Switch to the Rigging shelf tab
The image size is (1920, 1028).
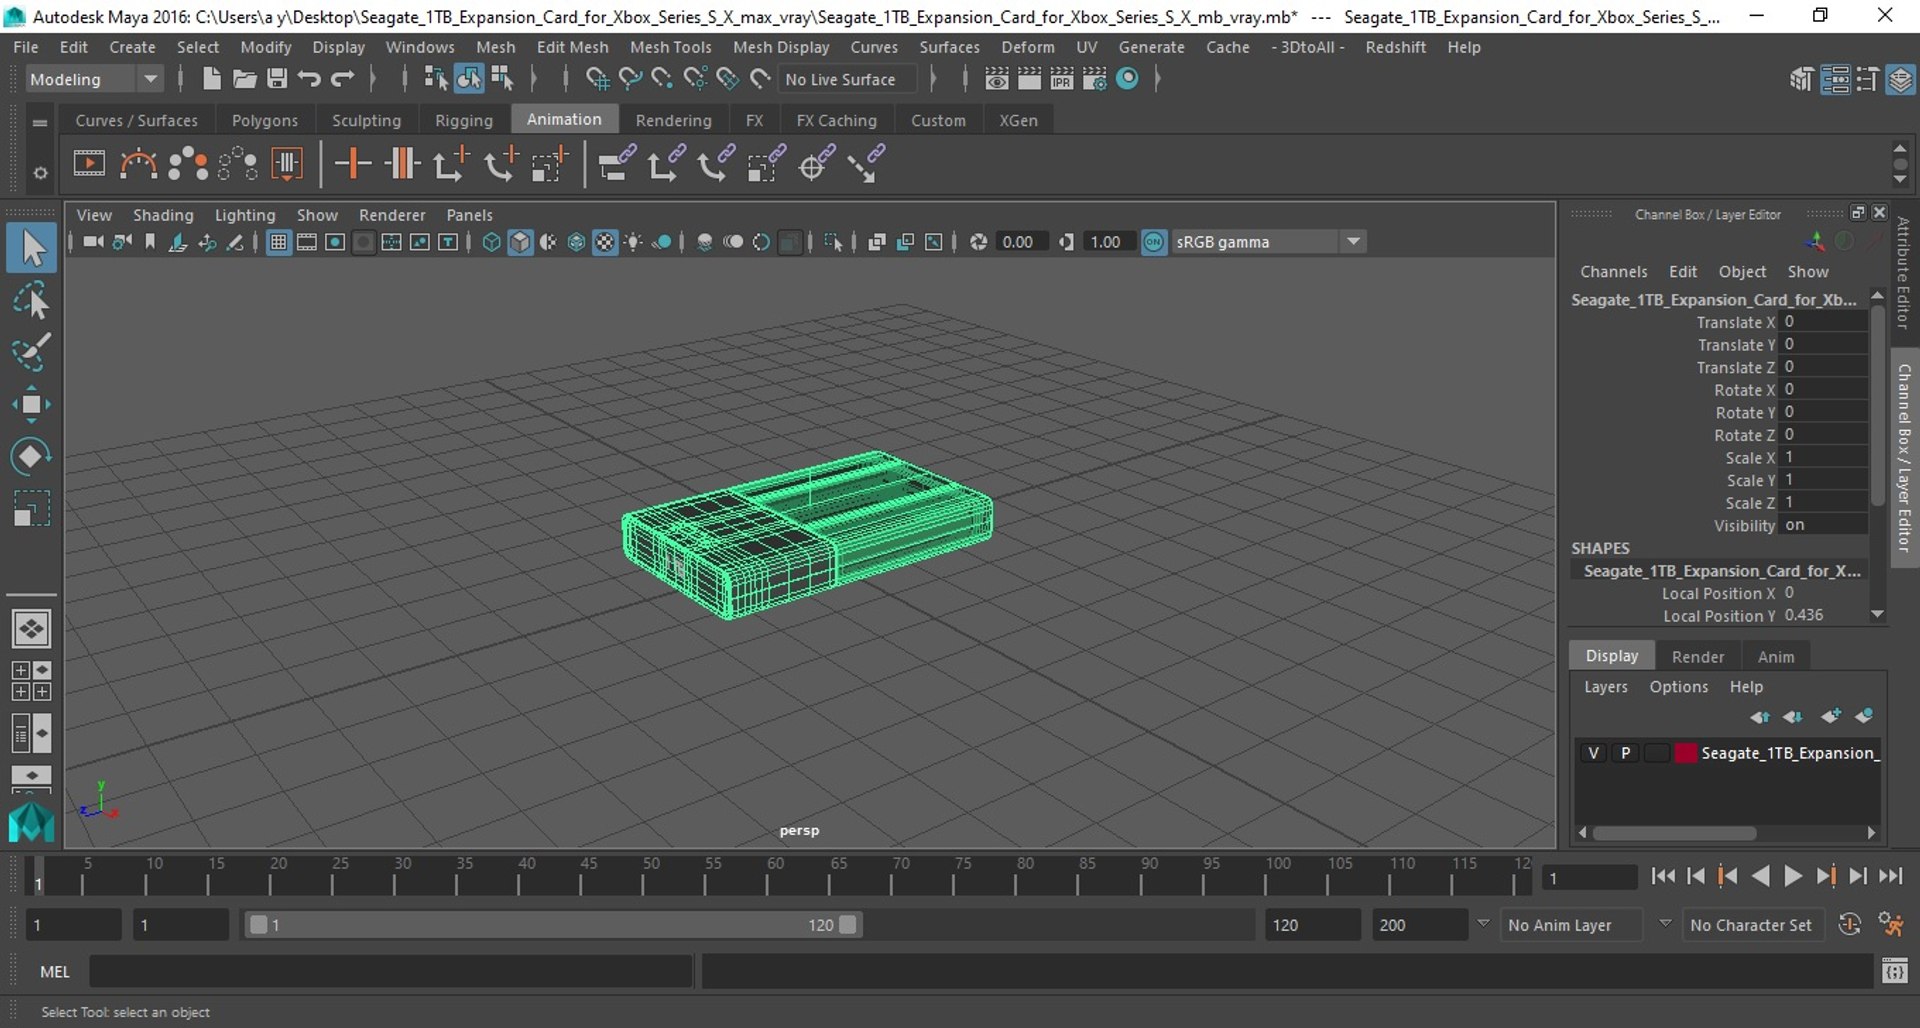point(463,120)
